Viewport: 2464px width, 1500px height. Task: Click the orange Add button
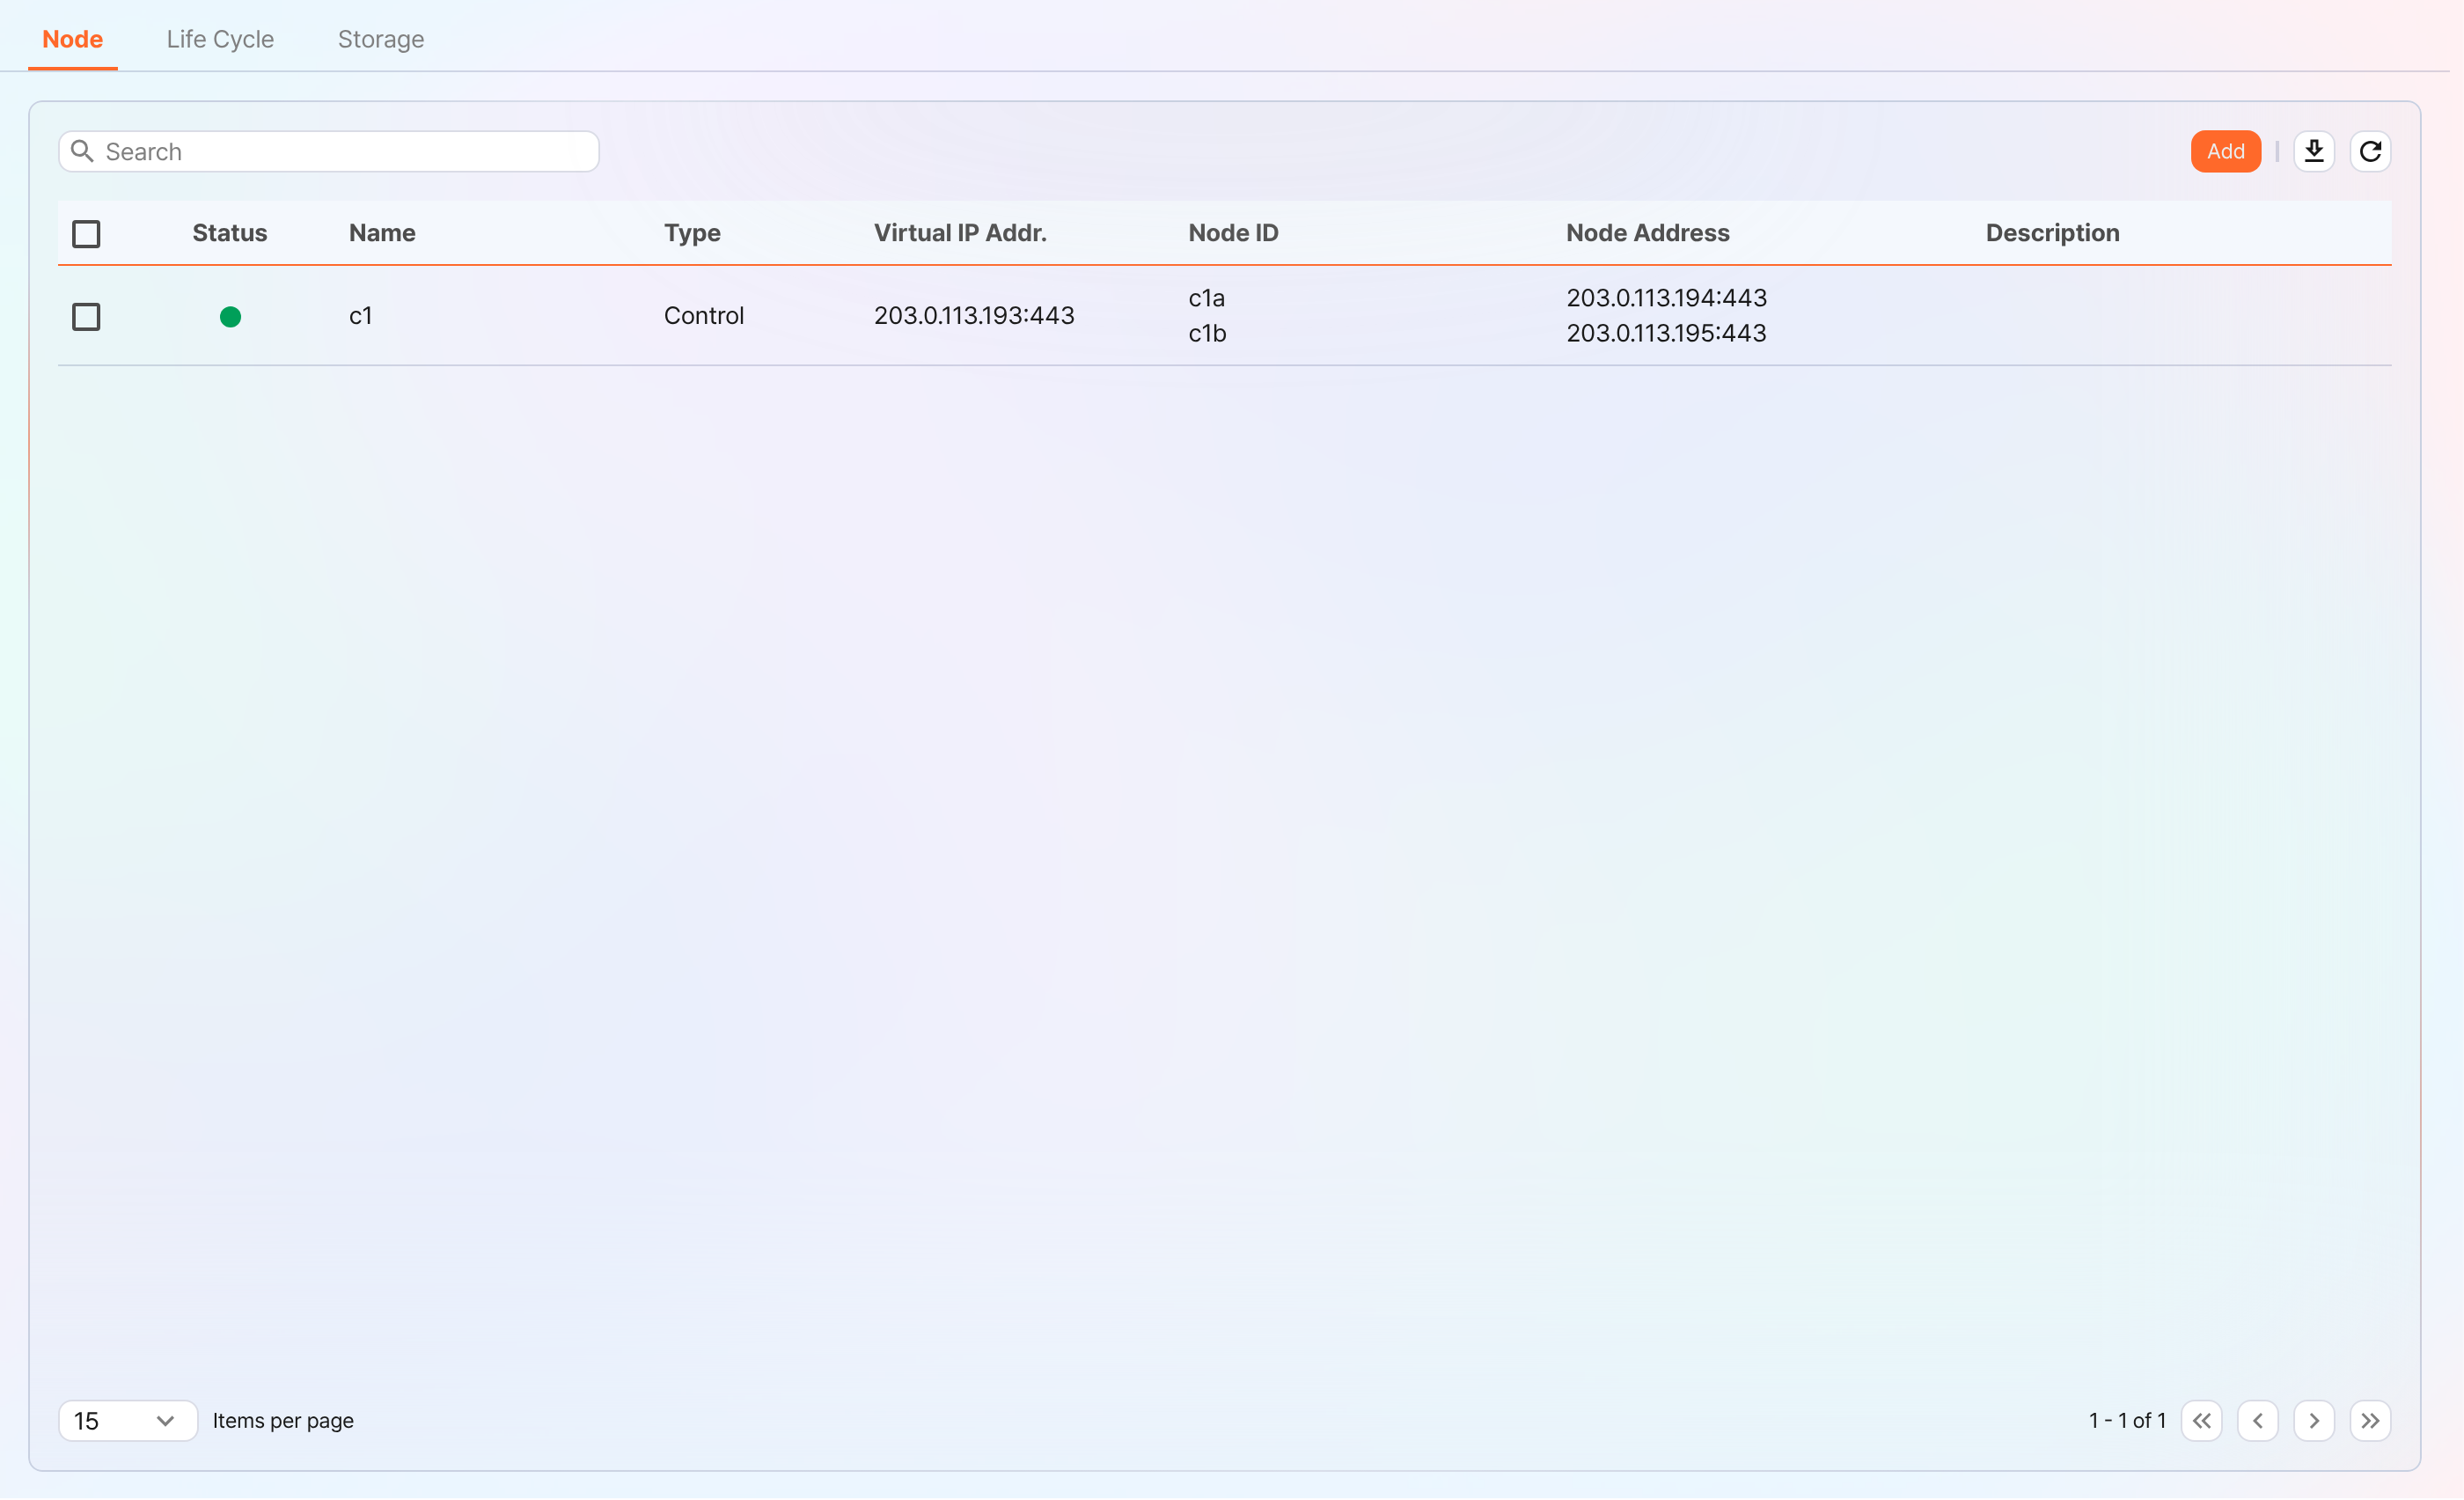(2226, 151)
